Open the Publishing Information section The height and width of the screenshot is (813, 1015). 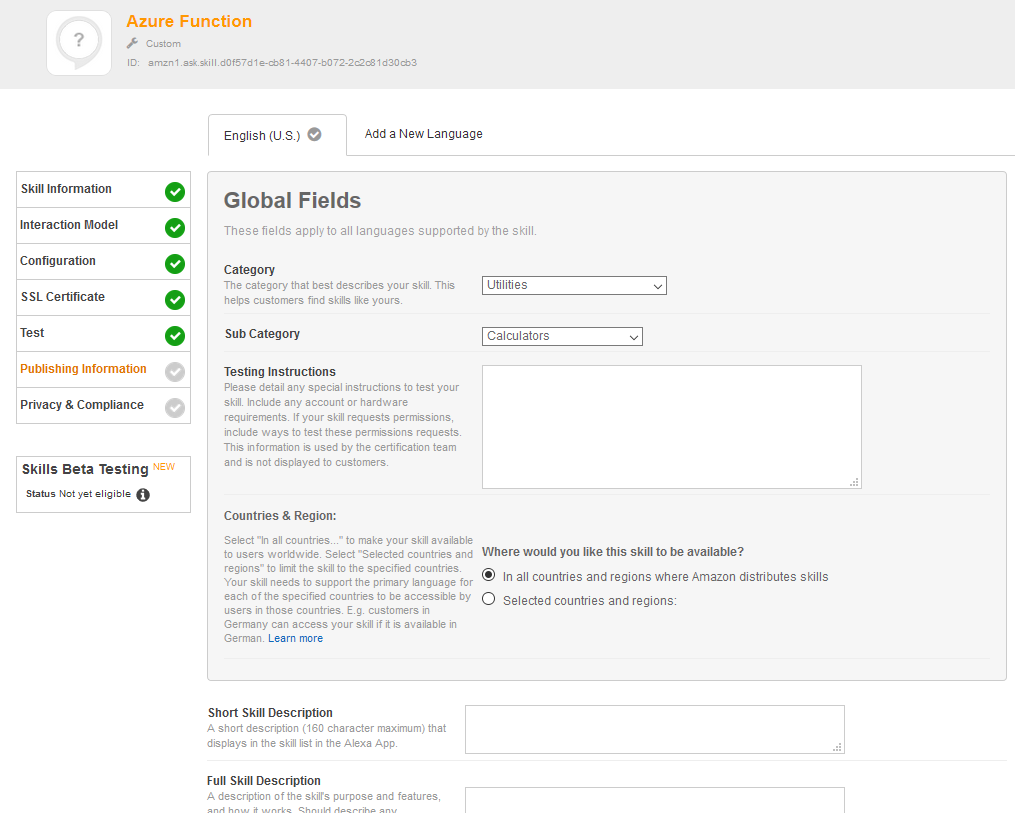click(104, 370)
